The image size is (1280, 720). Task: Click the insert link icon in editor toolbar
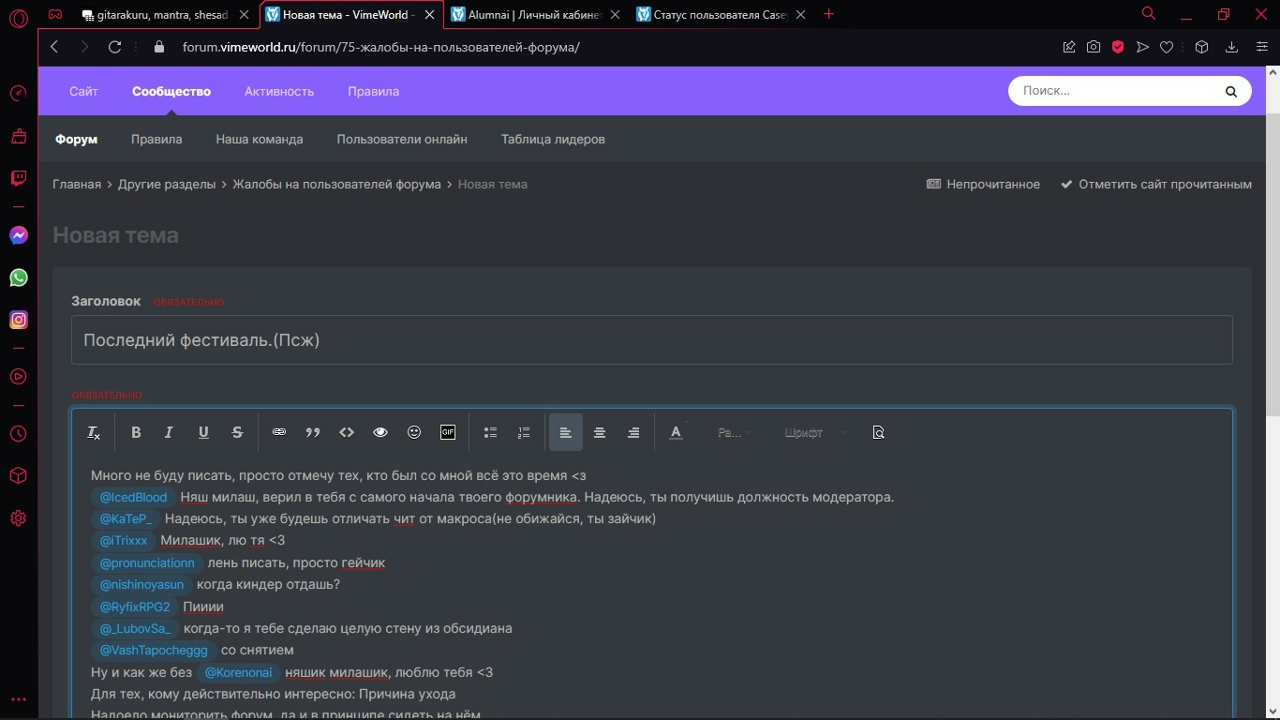[x=279, y=432]
